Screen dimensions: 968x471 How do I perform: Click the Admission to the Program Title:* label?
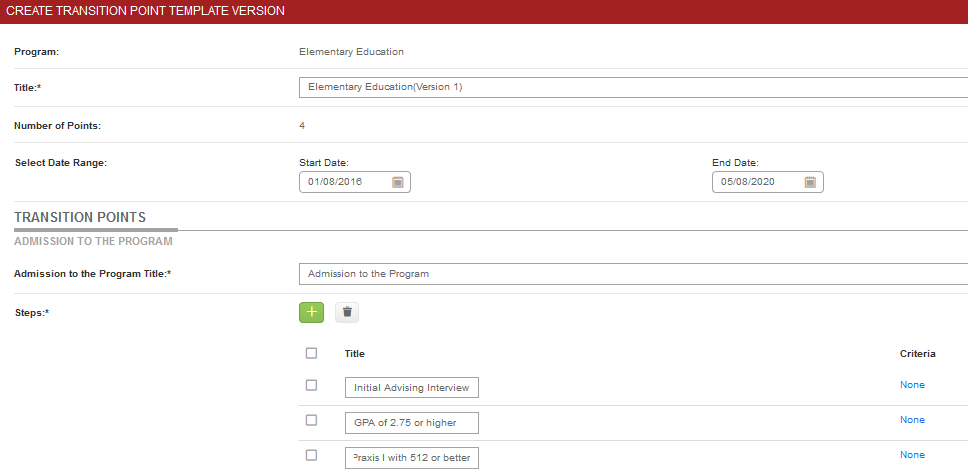pyautogui.click(x=93, y=274)
